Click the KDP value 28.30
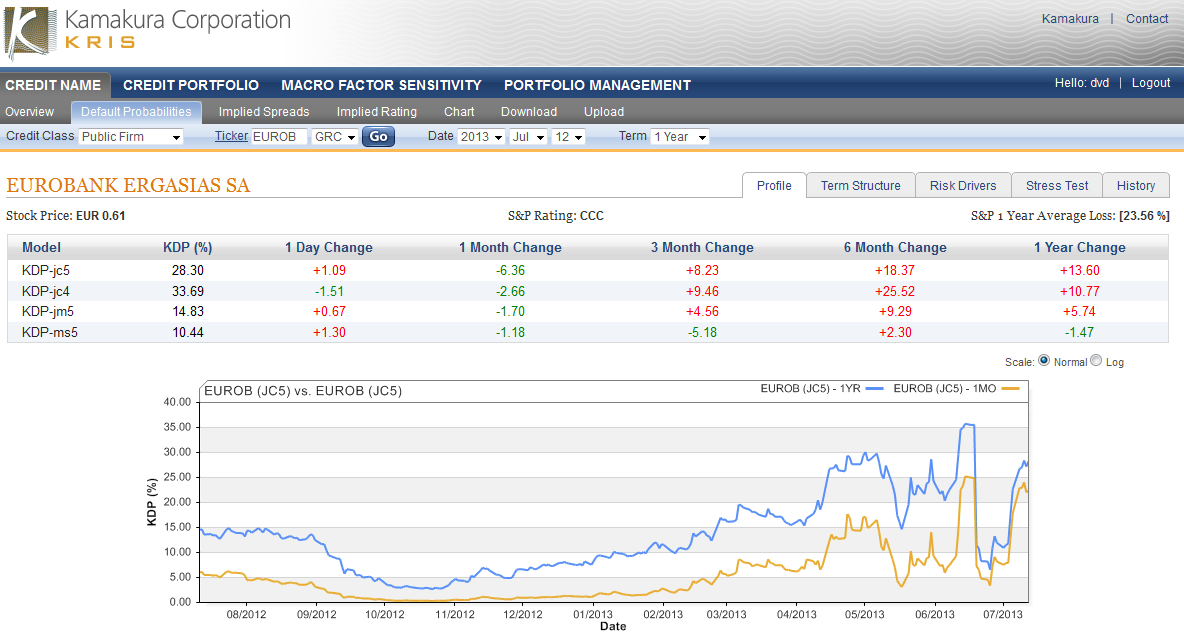 pyautogui.click(x=187, y=270)
